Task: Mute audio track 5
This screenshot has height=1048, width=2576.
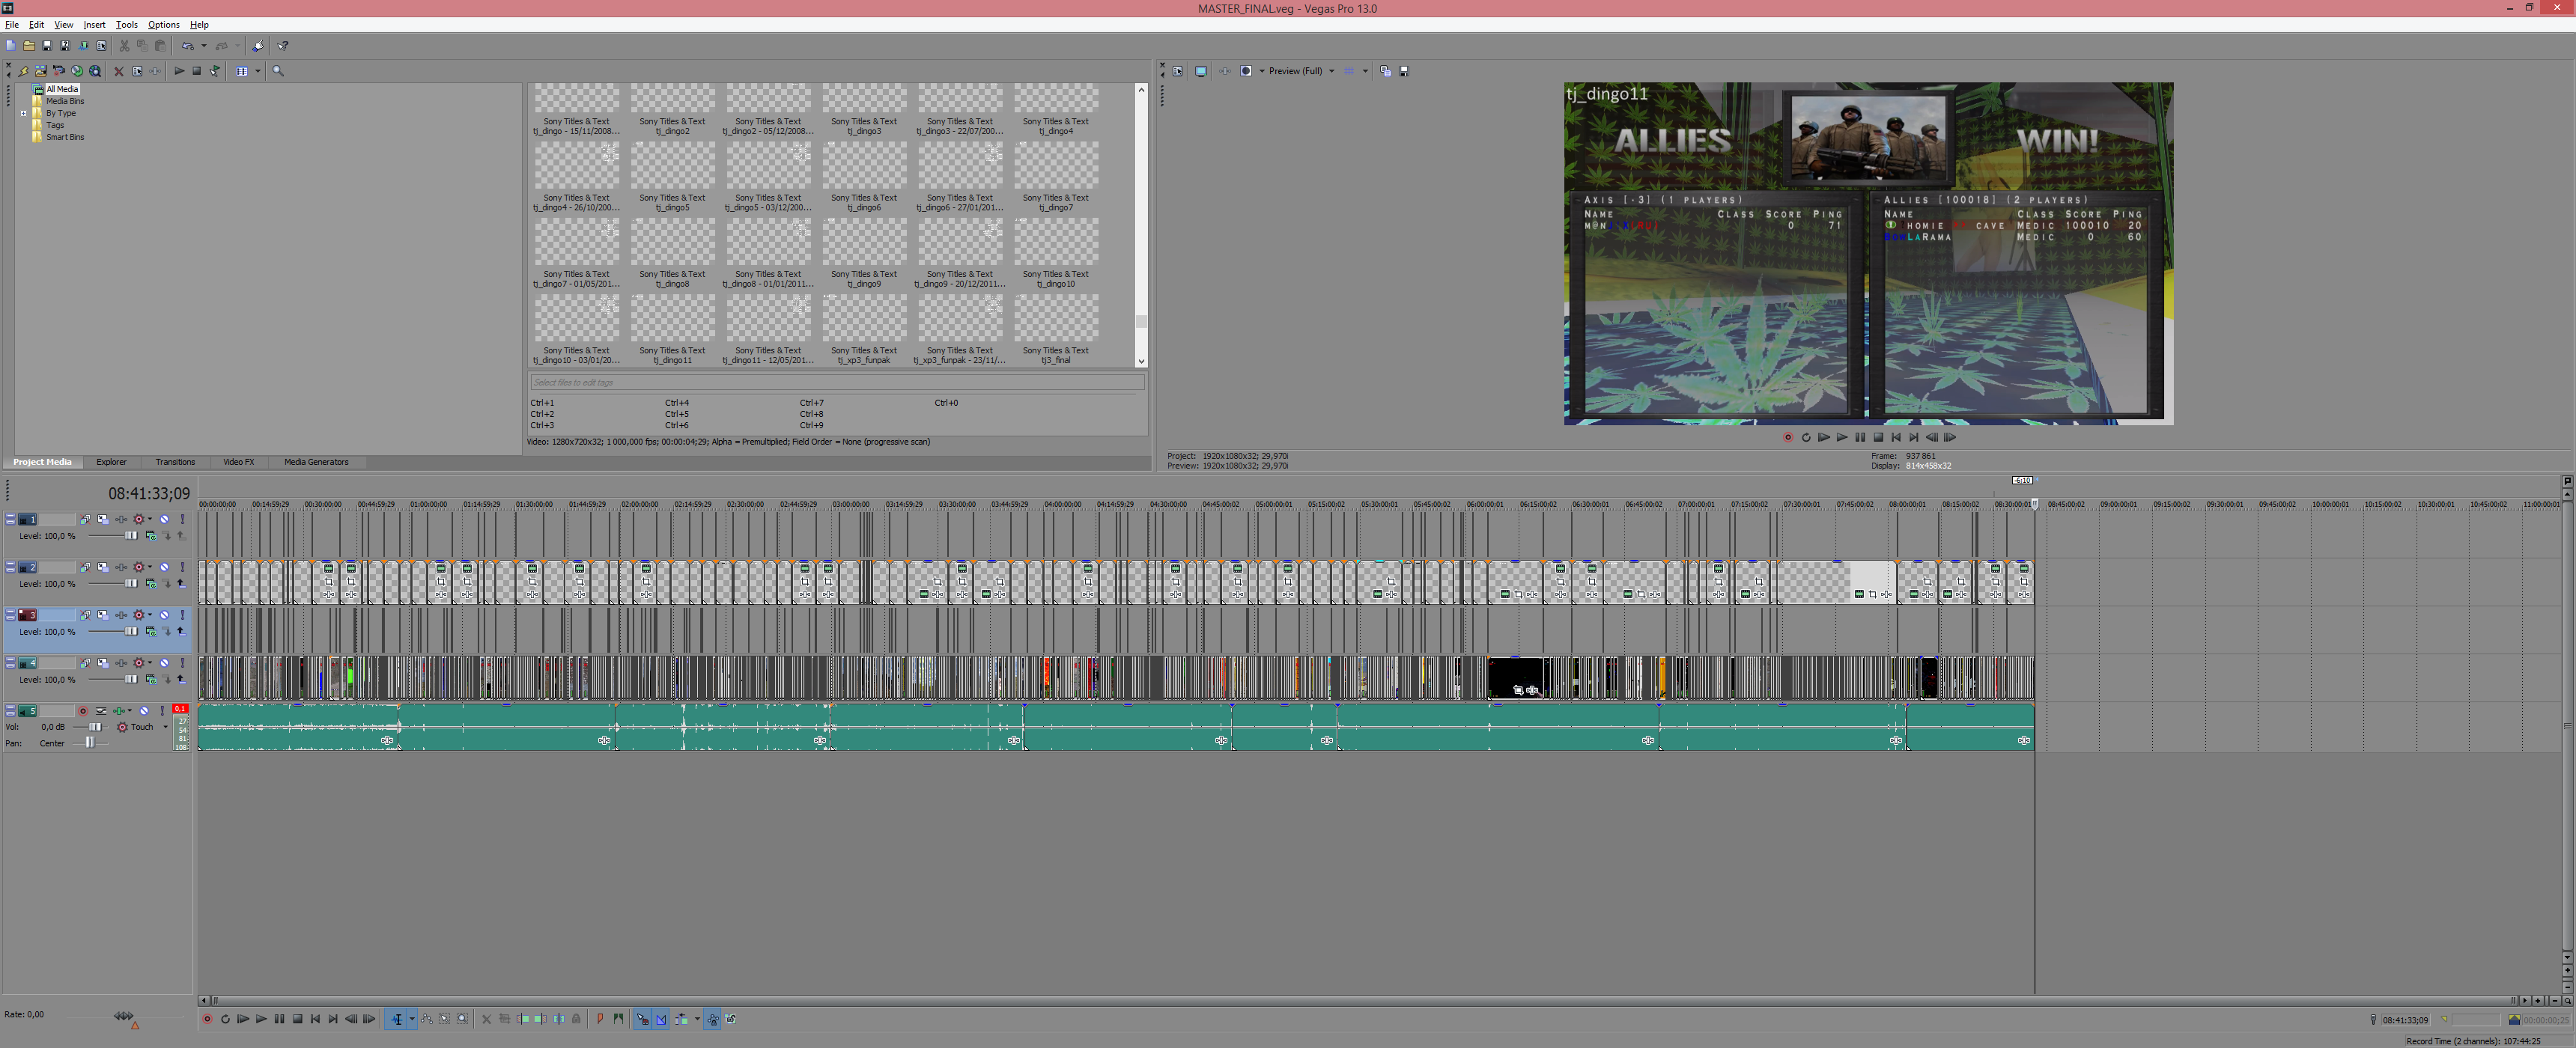Action: click(x=145, y=711)
